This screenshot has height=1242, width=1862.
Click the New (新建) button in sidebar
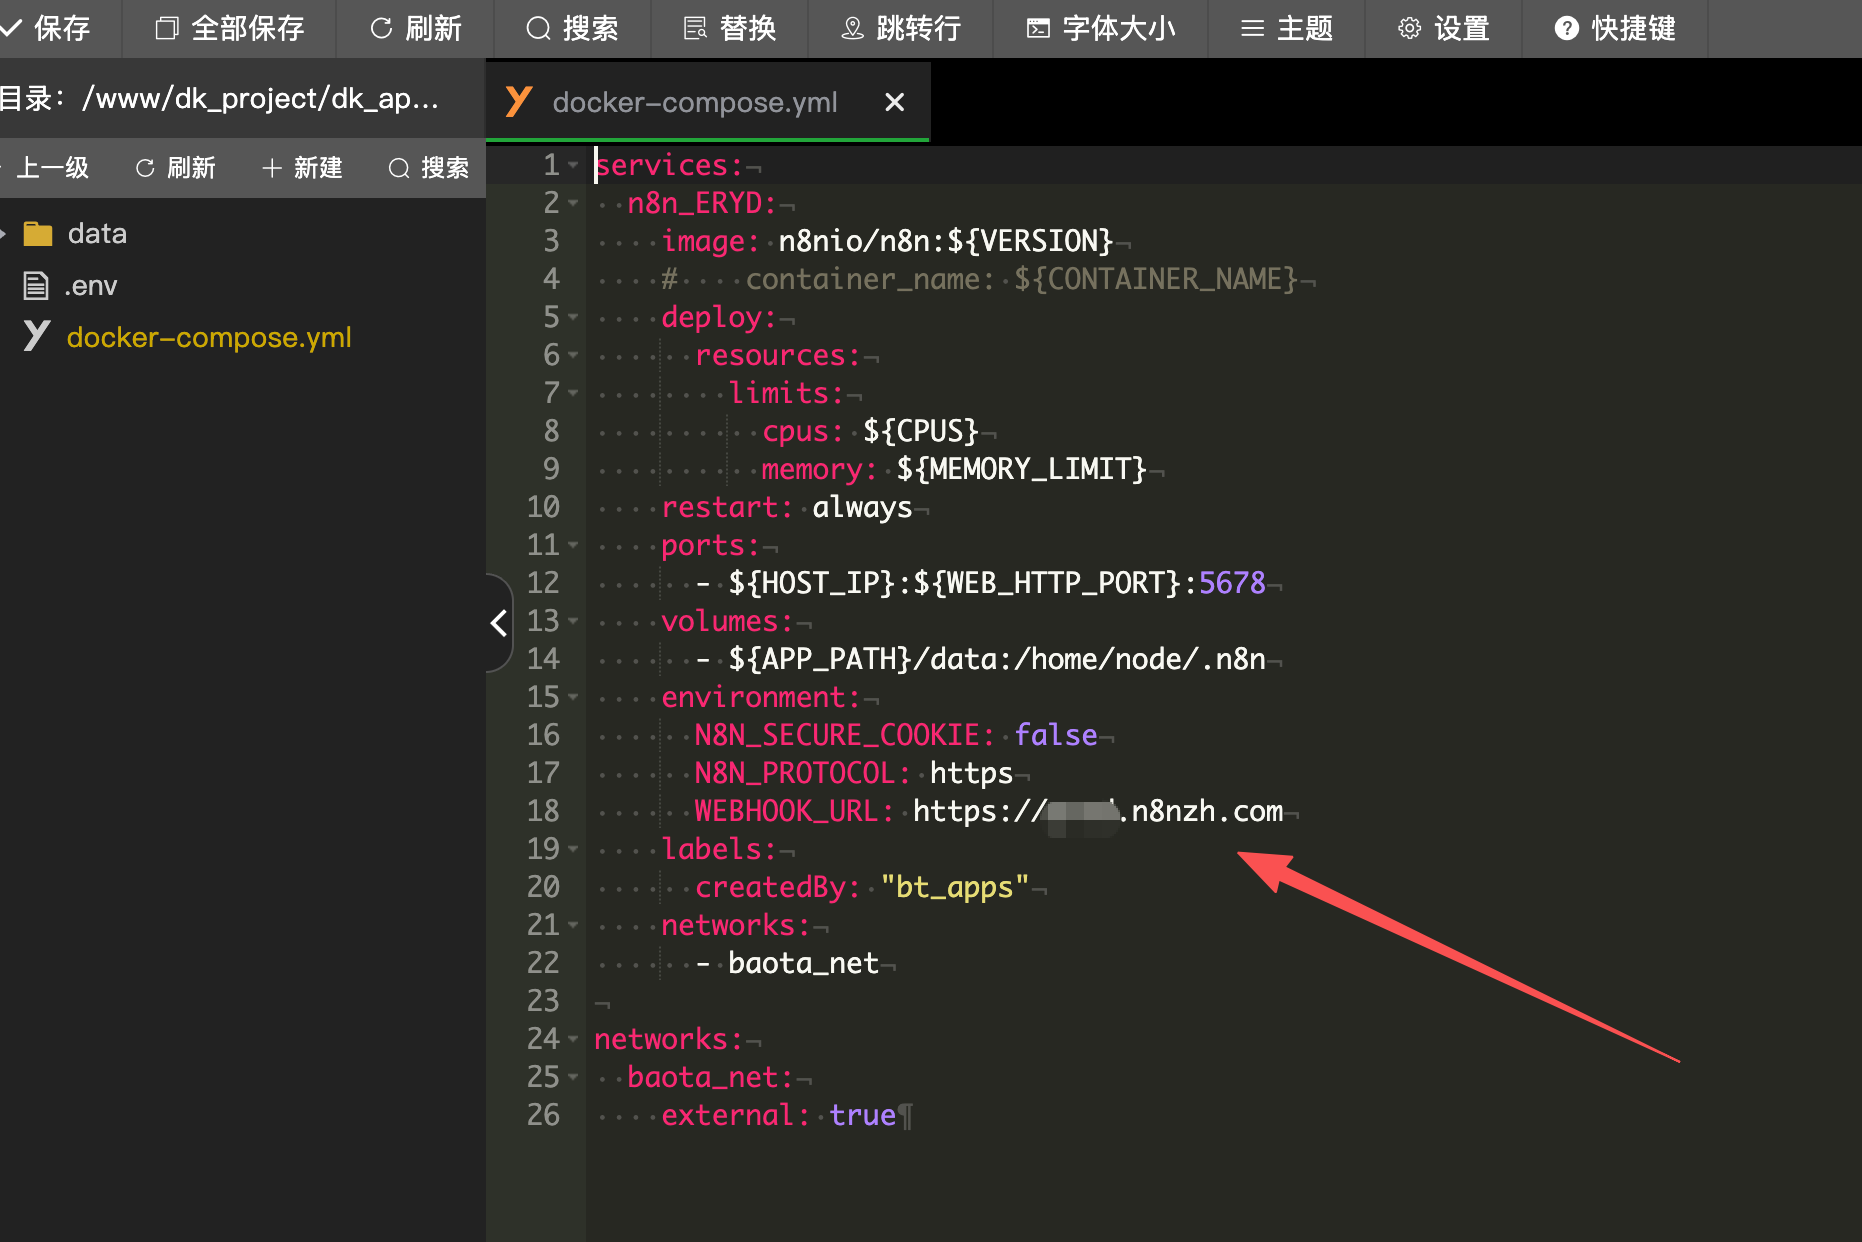[302, 168]
